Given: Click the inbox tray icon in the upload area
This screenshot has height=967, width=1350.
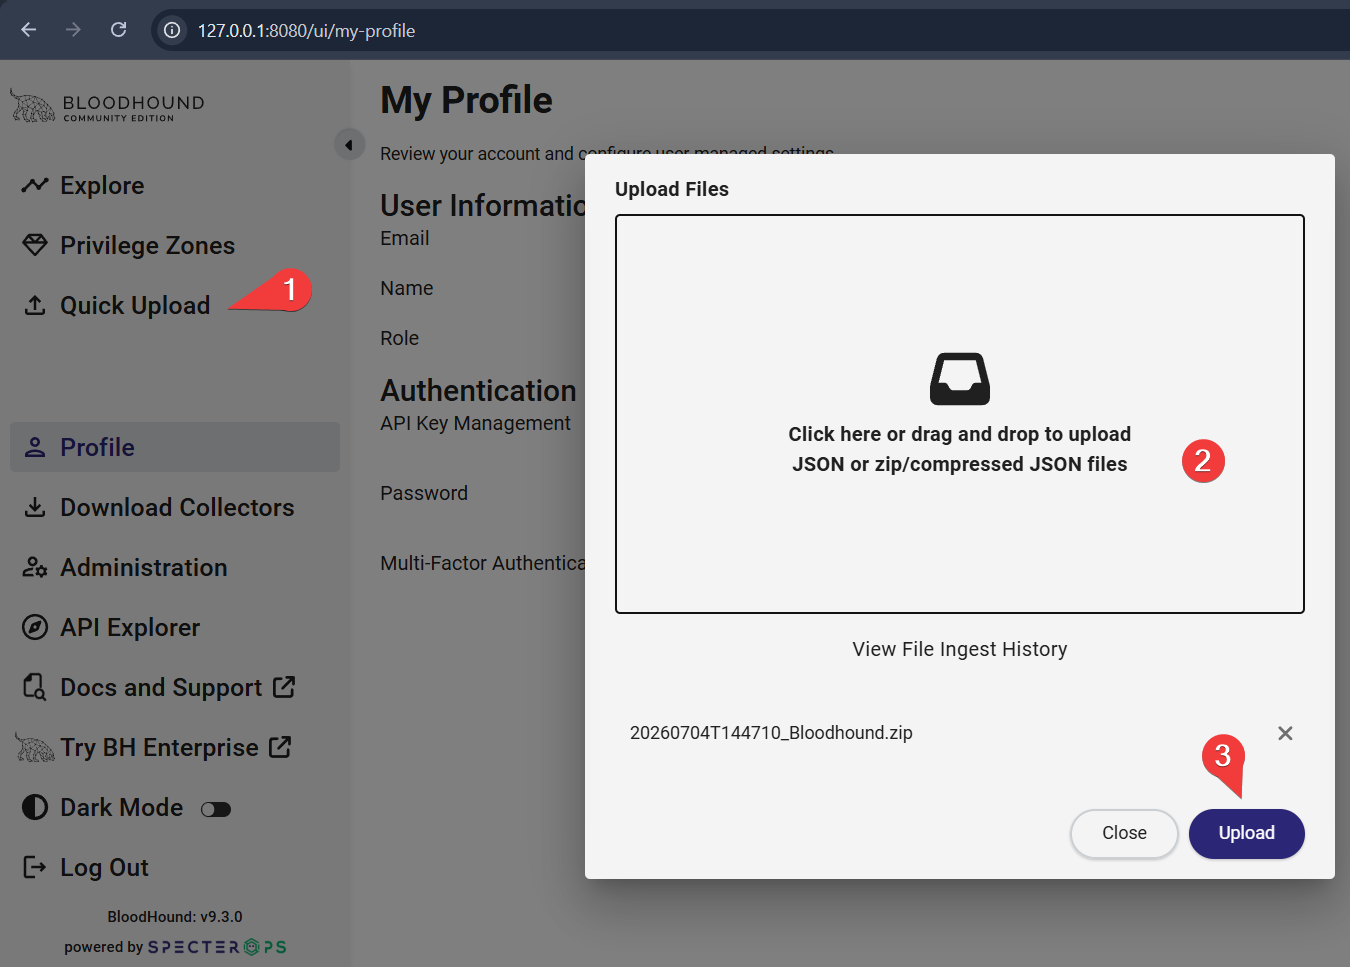Looking at the screenshot, I should pos(960,379).
